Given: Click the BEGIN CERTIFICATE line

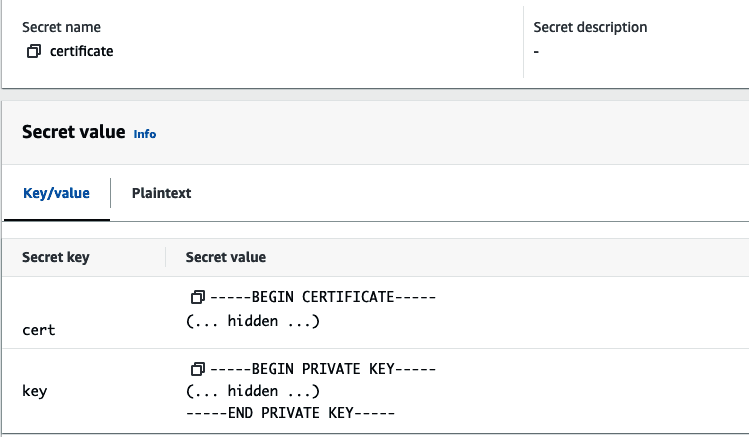Looking at the screenshot, I should coord(323,297).
